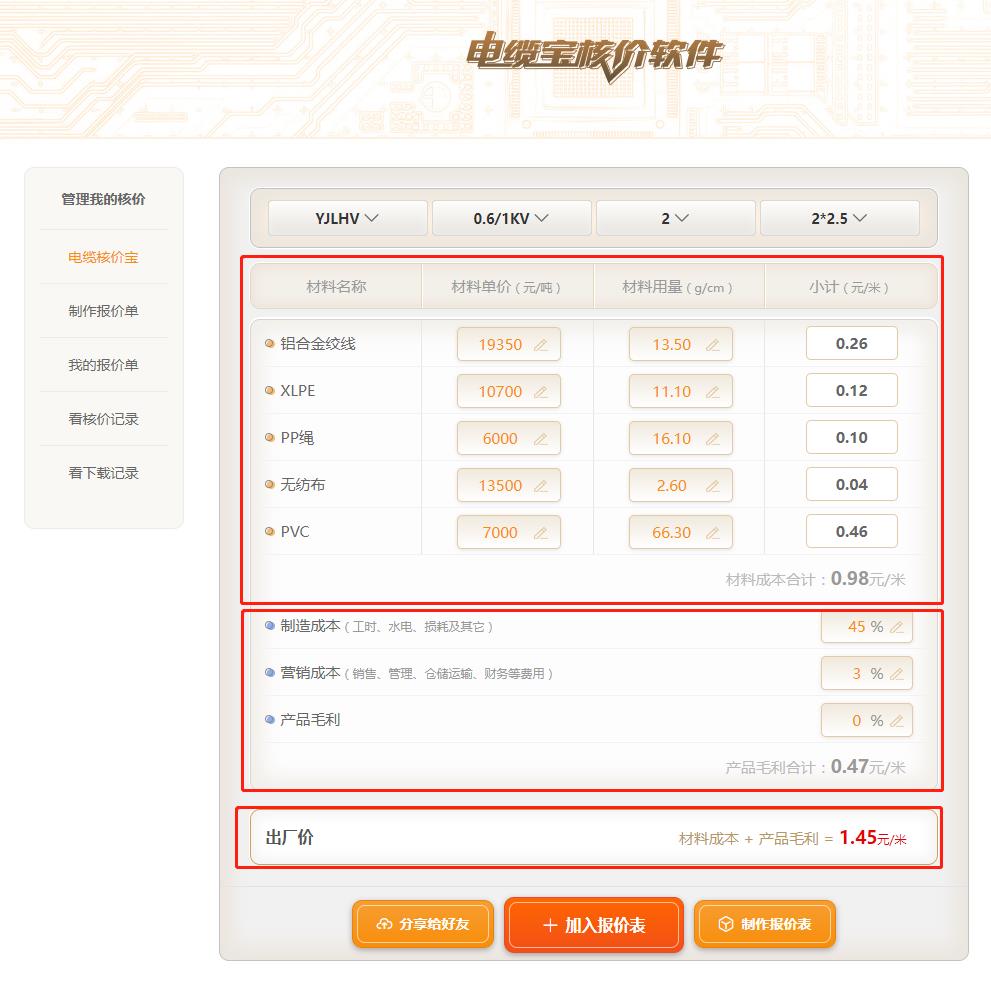The width and height of the screenshot is (991, 989).
Task: Click the edit pencil beside price 19350
Action: (x=540, y=345)
